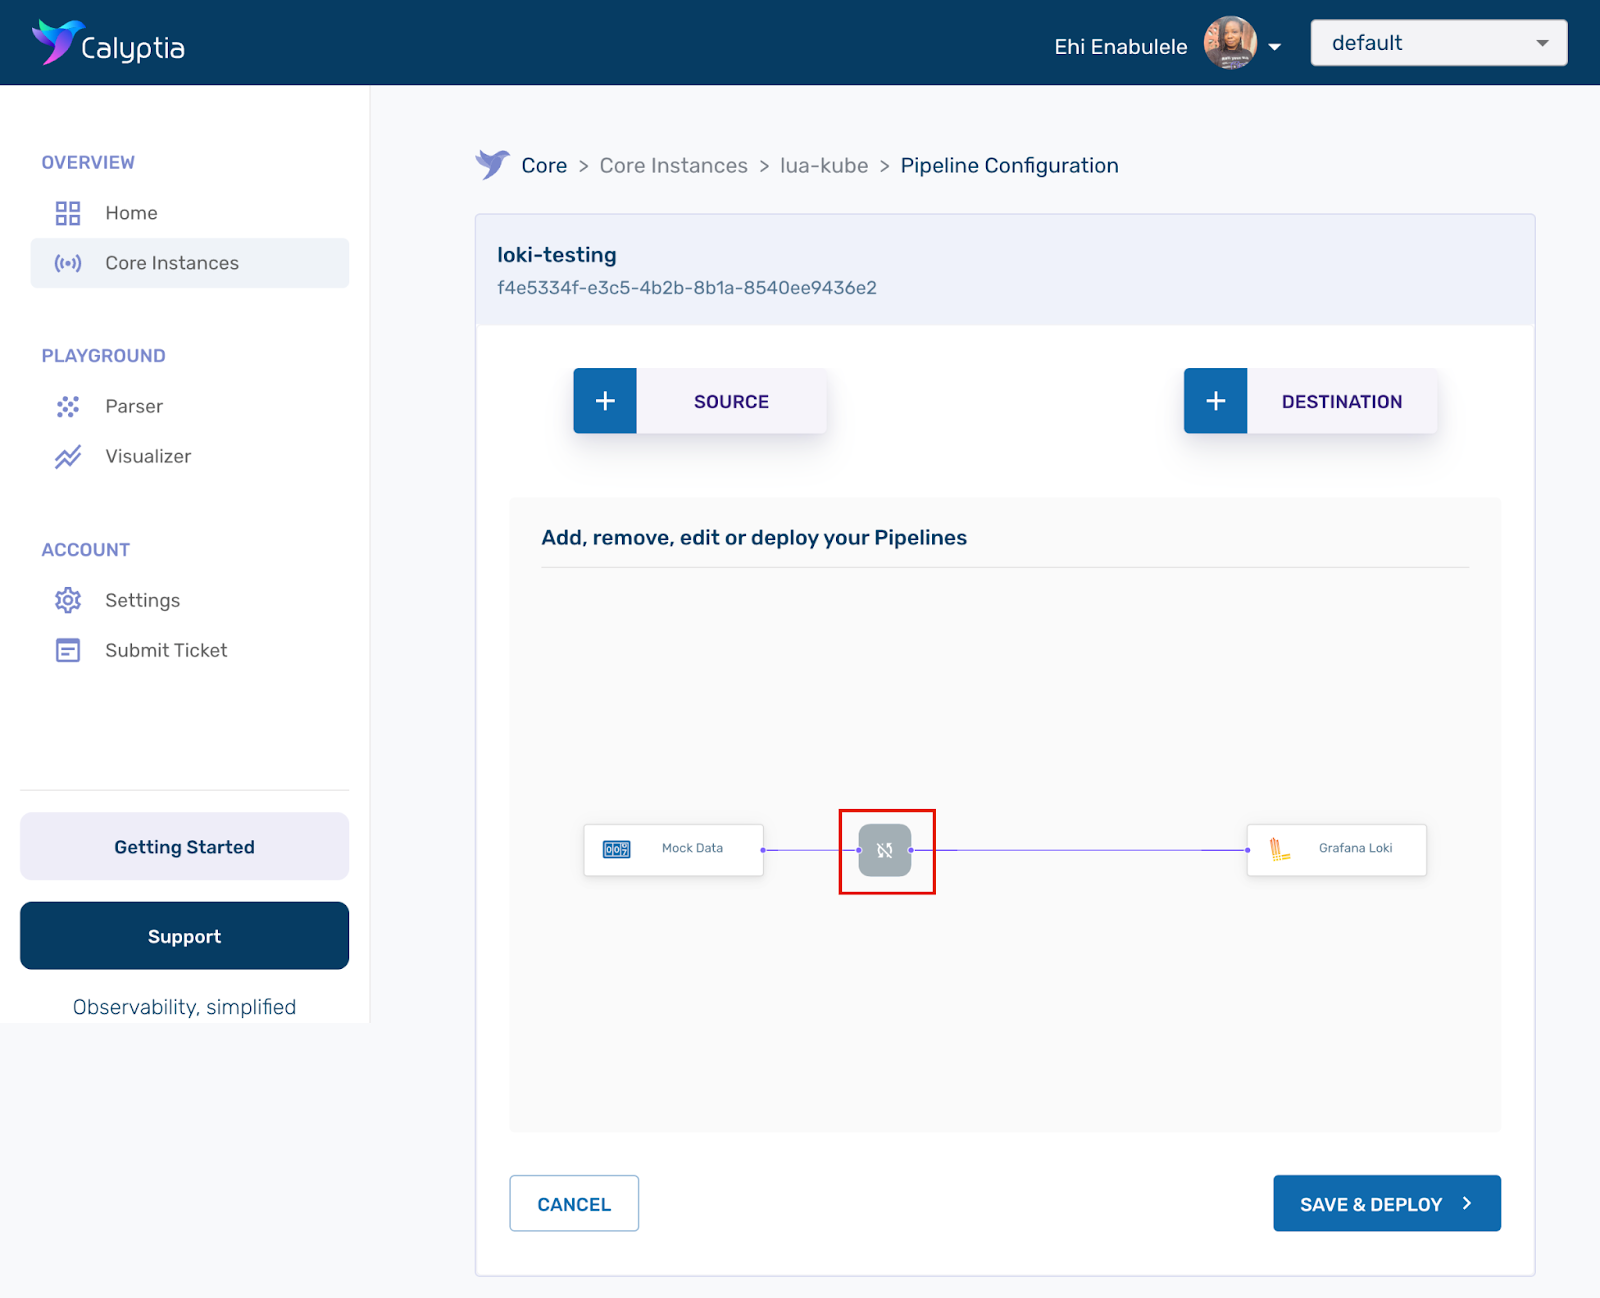
Task: Click the pipeline ID f4e5334f text
Action: (687, 288)
